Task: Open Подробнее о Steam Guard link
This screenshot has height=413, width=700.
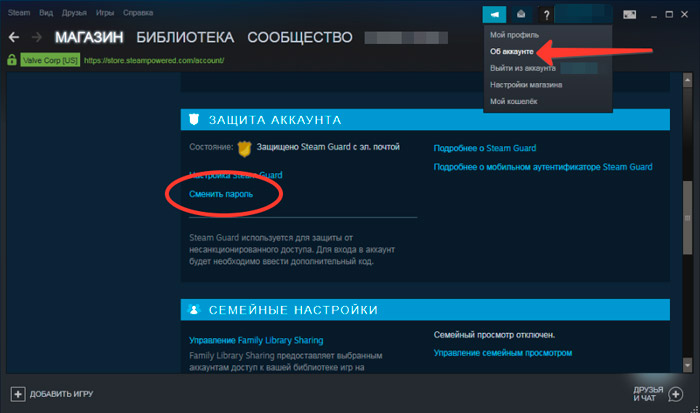Action: click(x=485, y=148)
